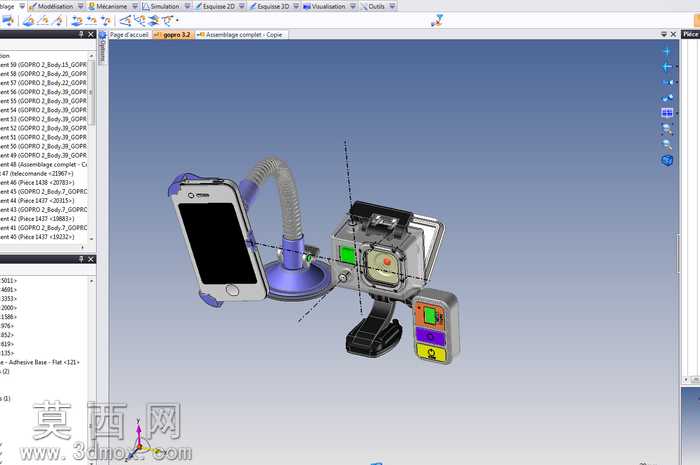Select tree row 47 (telecomande <21967>)

tap(37, 174)
